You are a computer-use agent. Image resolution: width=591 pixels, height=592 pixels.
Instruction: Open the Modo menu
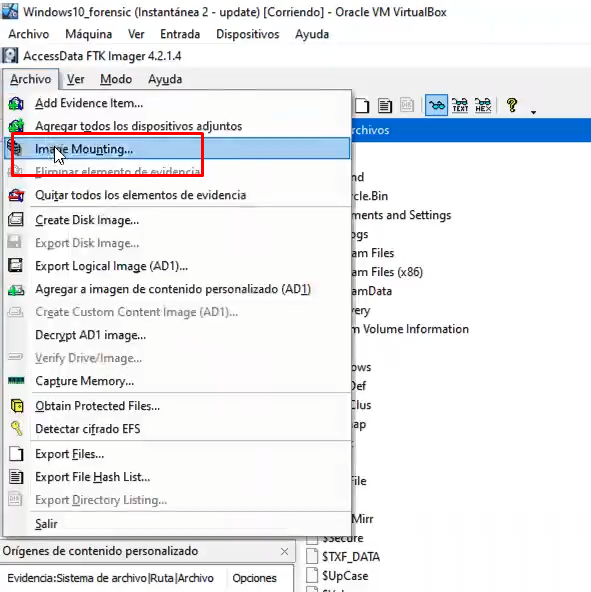click(116, 79)
